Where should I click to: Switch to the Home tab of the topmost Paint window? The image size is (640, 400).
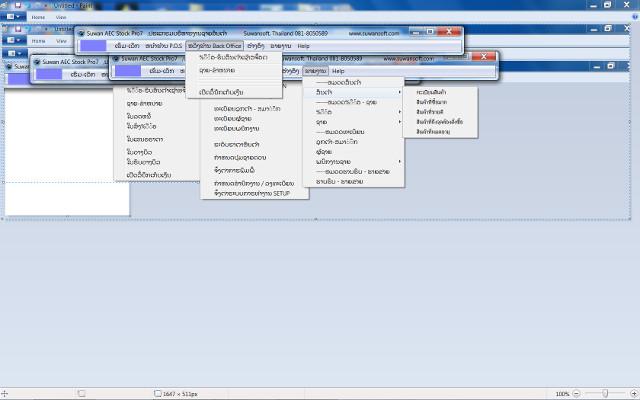click(x=38, y=17)
